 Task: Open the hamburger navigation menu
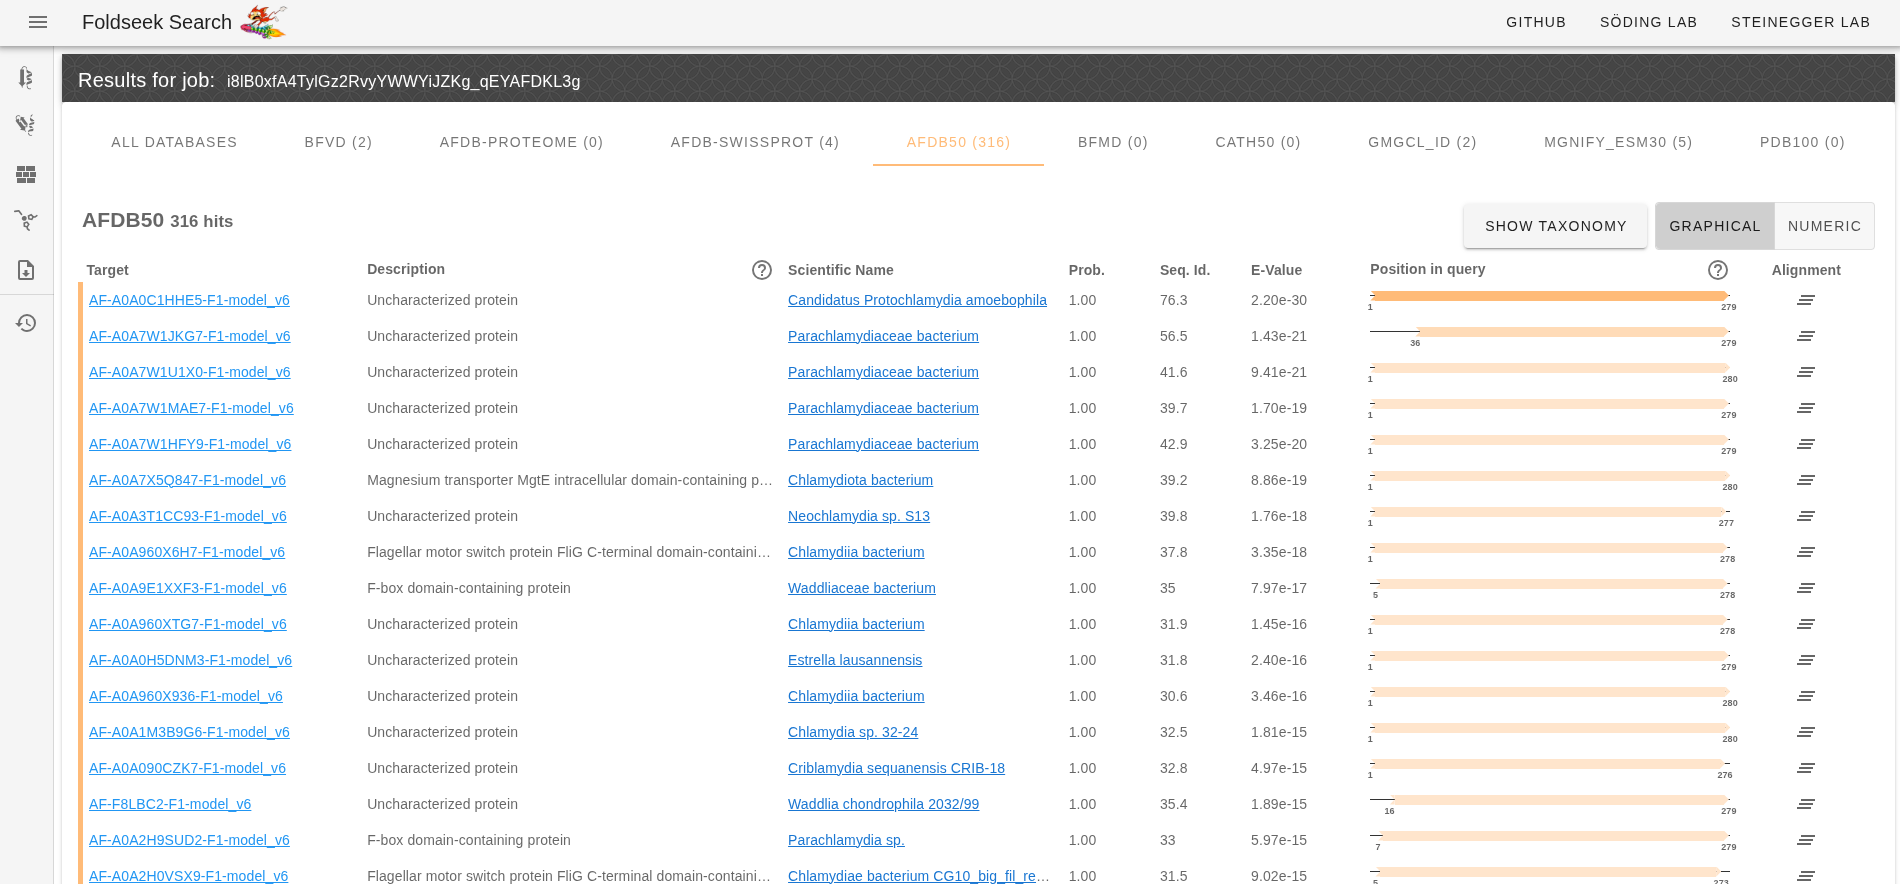click(x=38, y=22)
